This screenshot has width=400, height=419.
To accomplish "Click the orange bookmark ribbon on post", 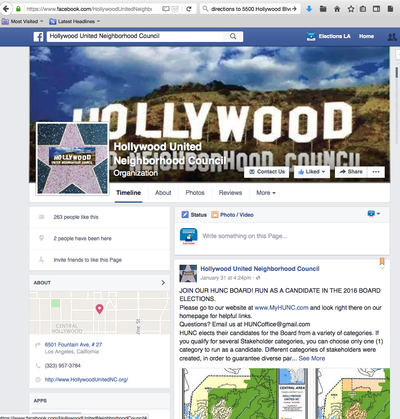I will (x=382, y=262).
